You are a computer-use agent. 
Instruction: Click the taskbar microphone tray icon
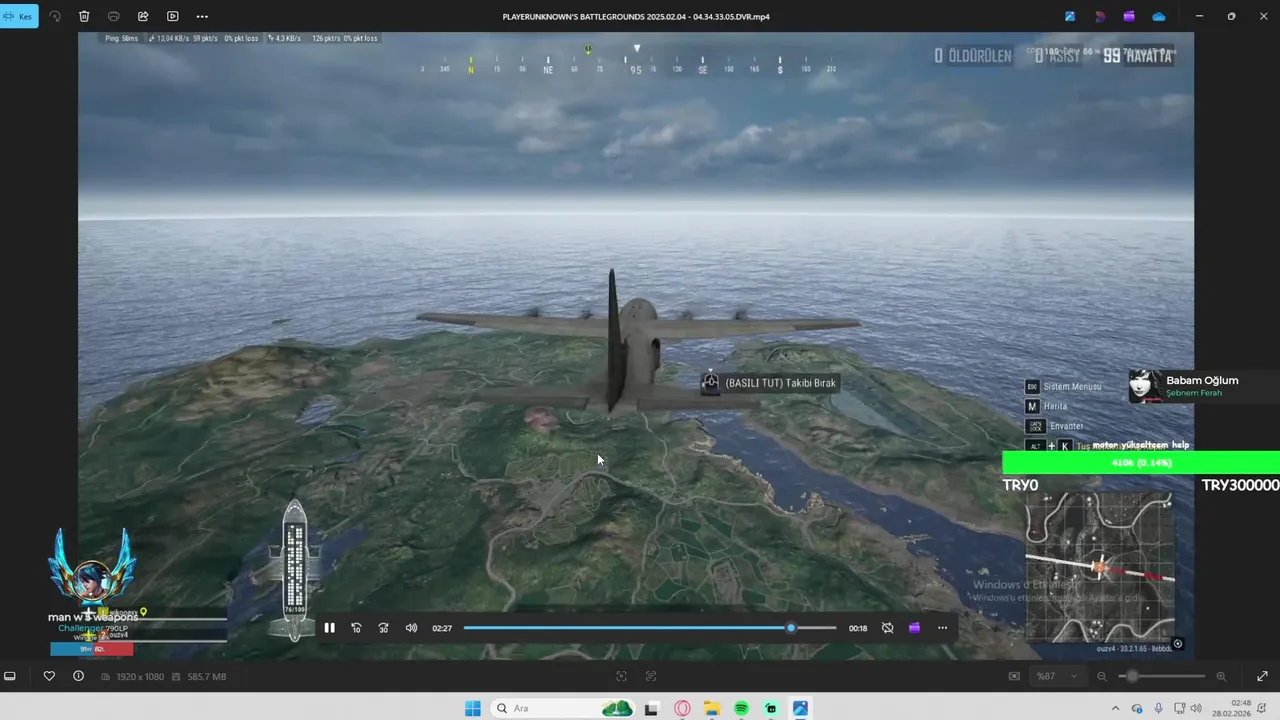tap(1158, 708)
